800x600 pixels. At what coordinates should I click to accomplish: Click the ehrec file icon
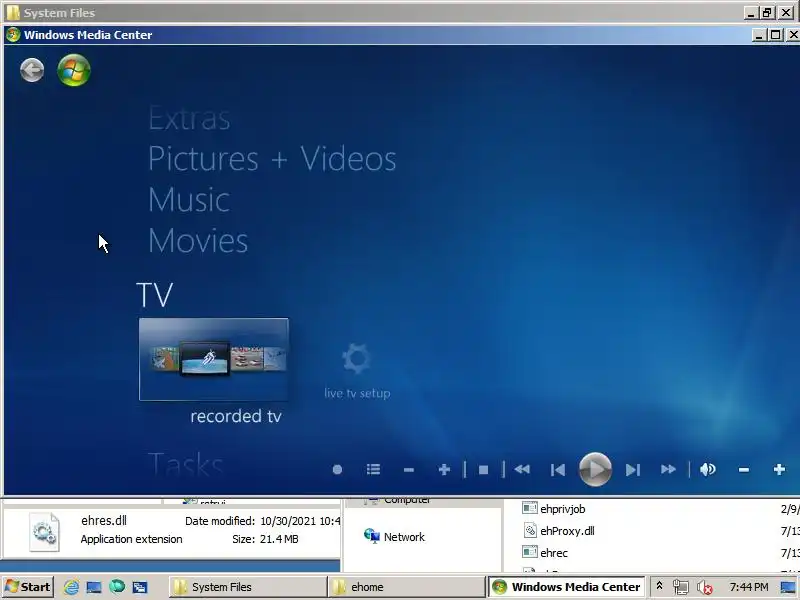point(530,552)
